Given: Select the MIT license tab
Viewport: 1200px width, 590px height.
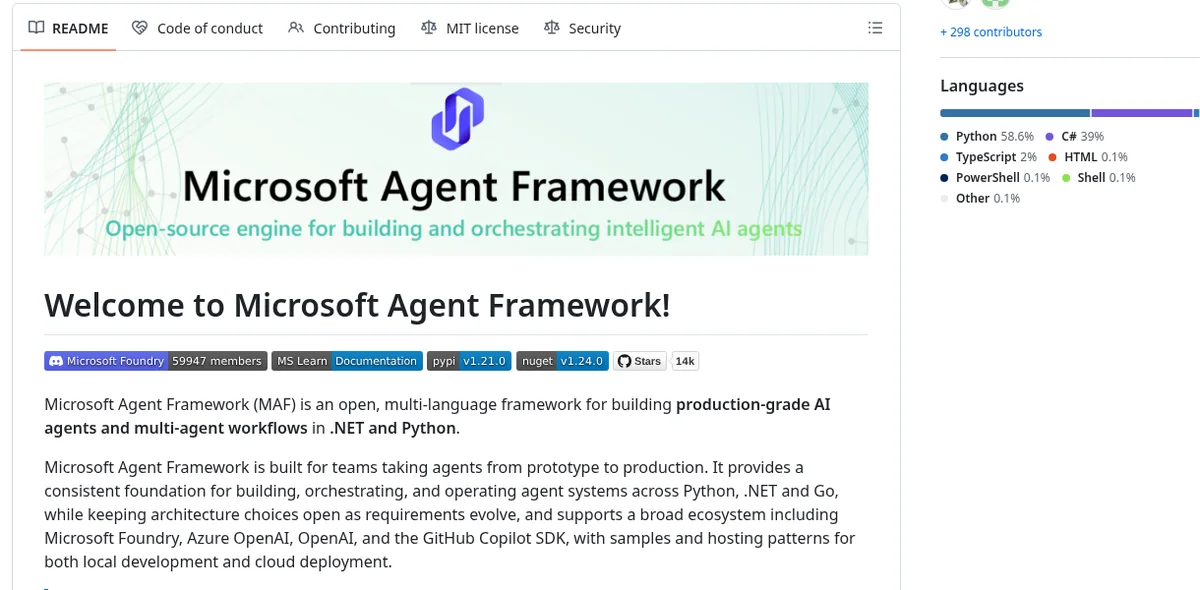Looking at the screenshot, I should (470, 28).
